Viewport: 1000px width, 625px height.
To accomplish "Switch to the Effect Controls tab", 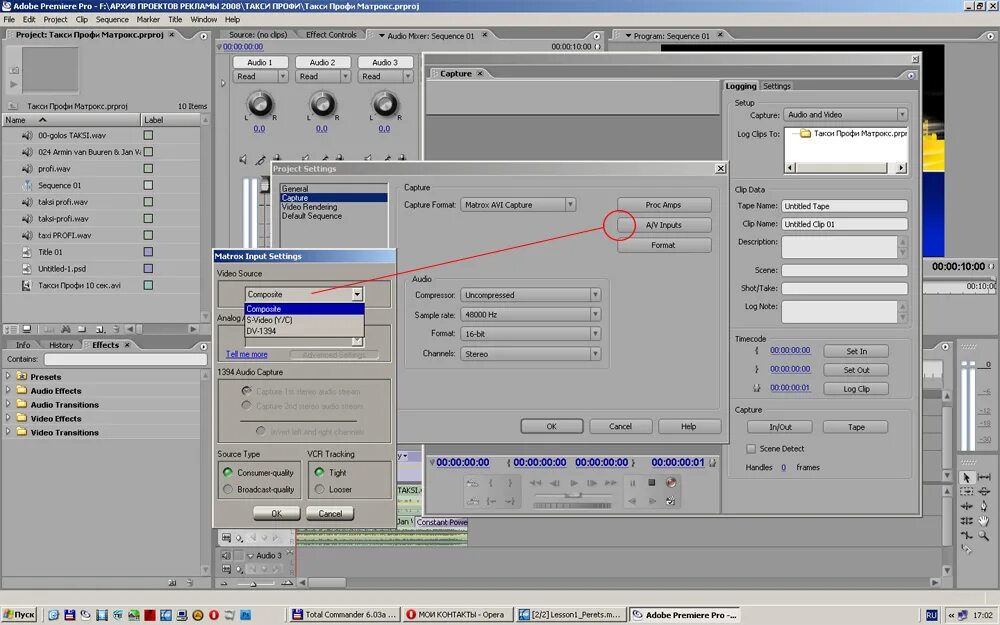I will (330, 34).
